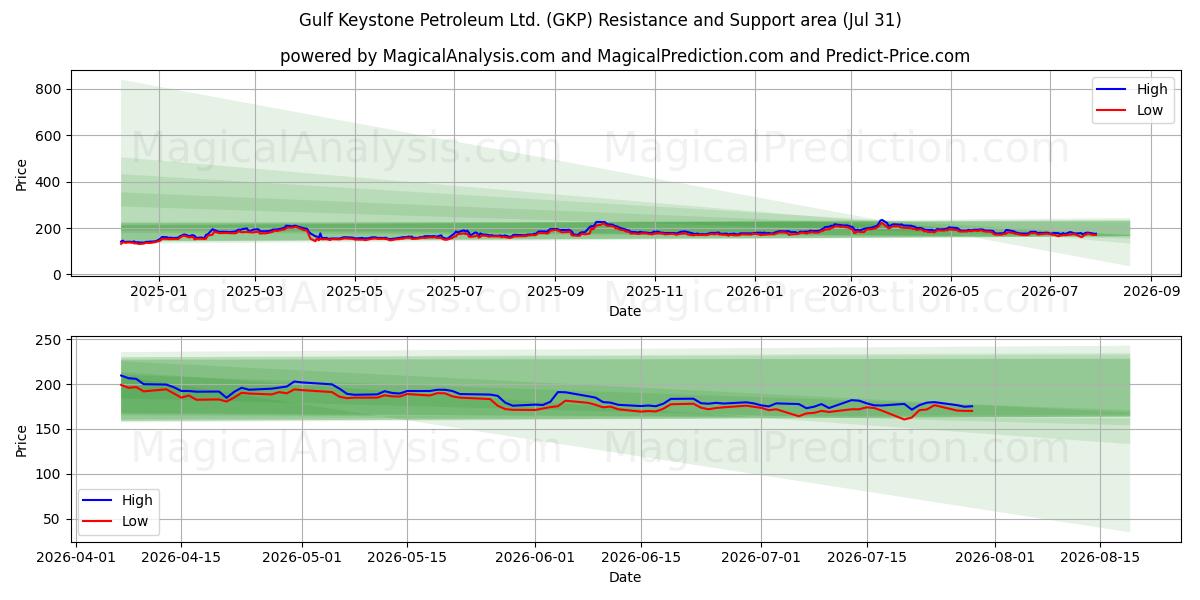The width and height of the screenshot is (1200, 600).
Task: Click the '2026-04-15' x-axis tick label
Action: pos(181,559)
